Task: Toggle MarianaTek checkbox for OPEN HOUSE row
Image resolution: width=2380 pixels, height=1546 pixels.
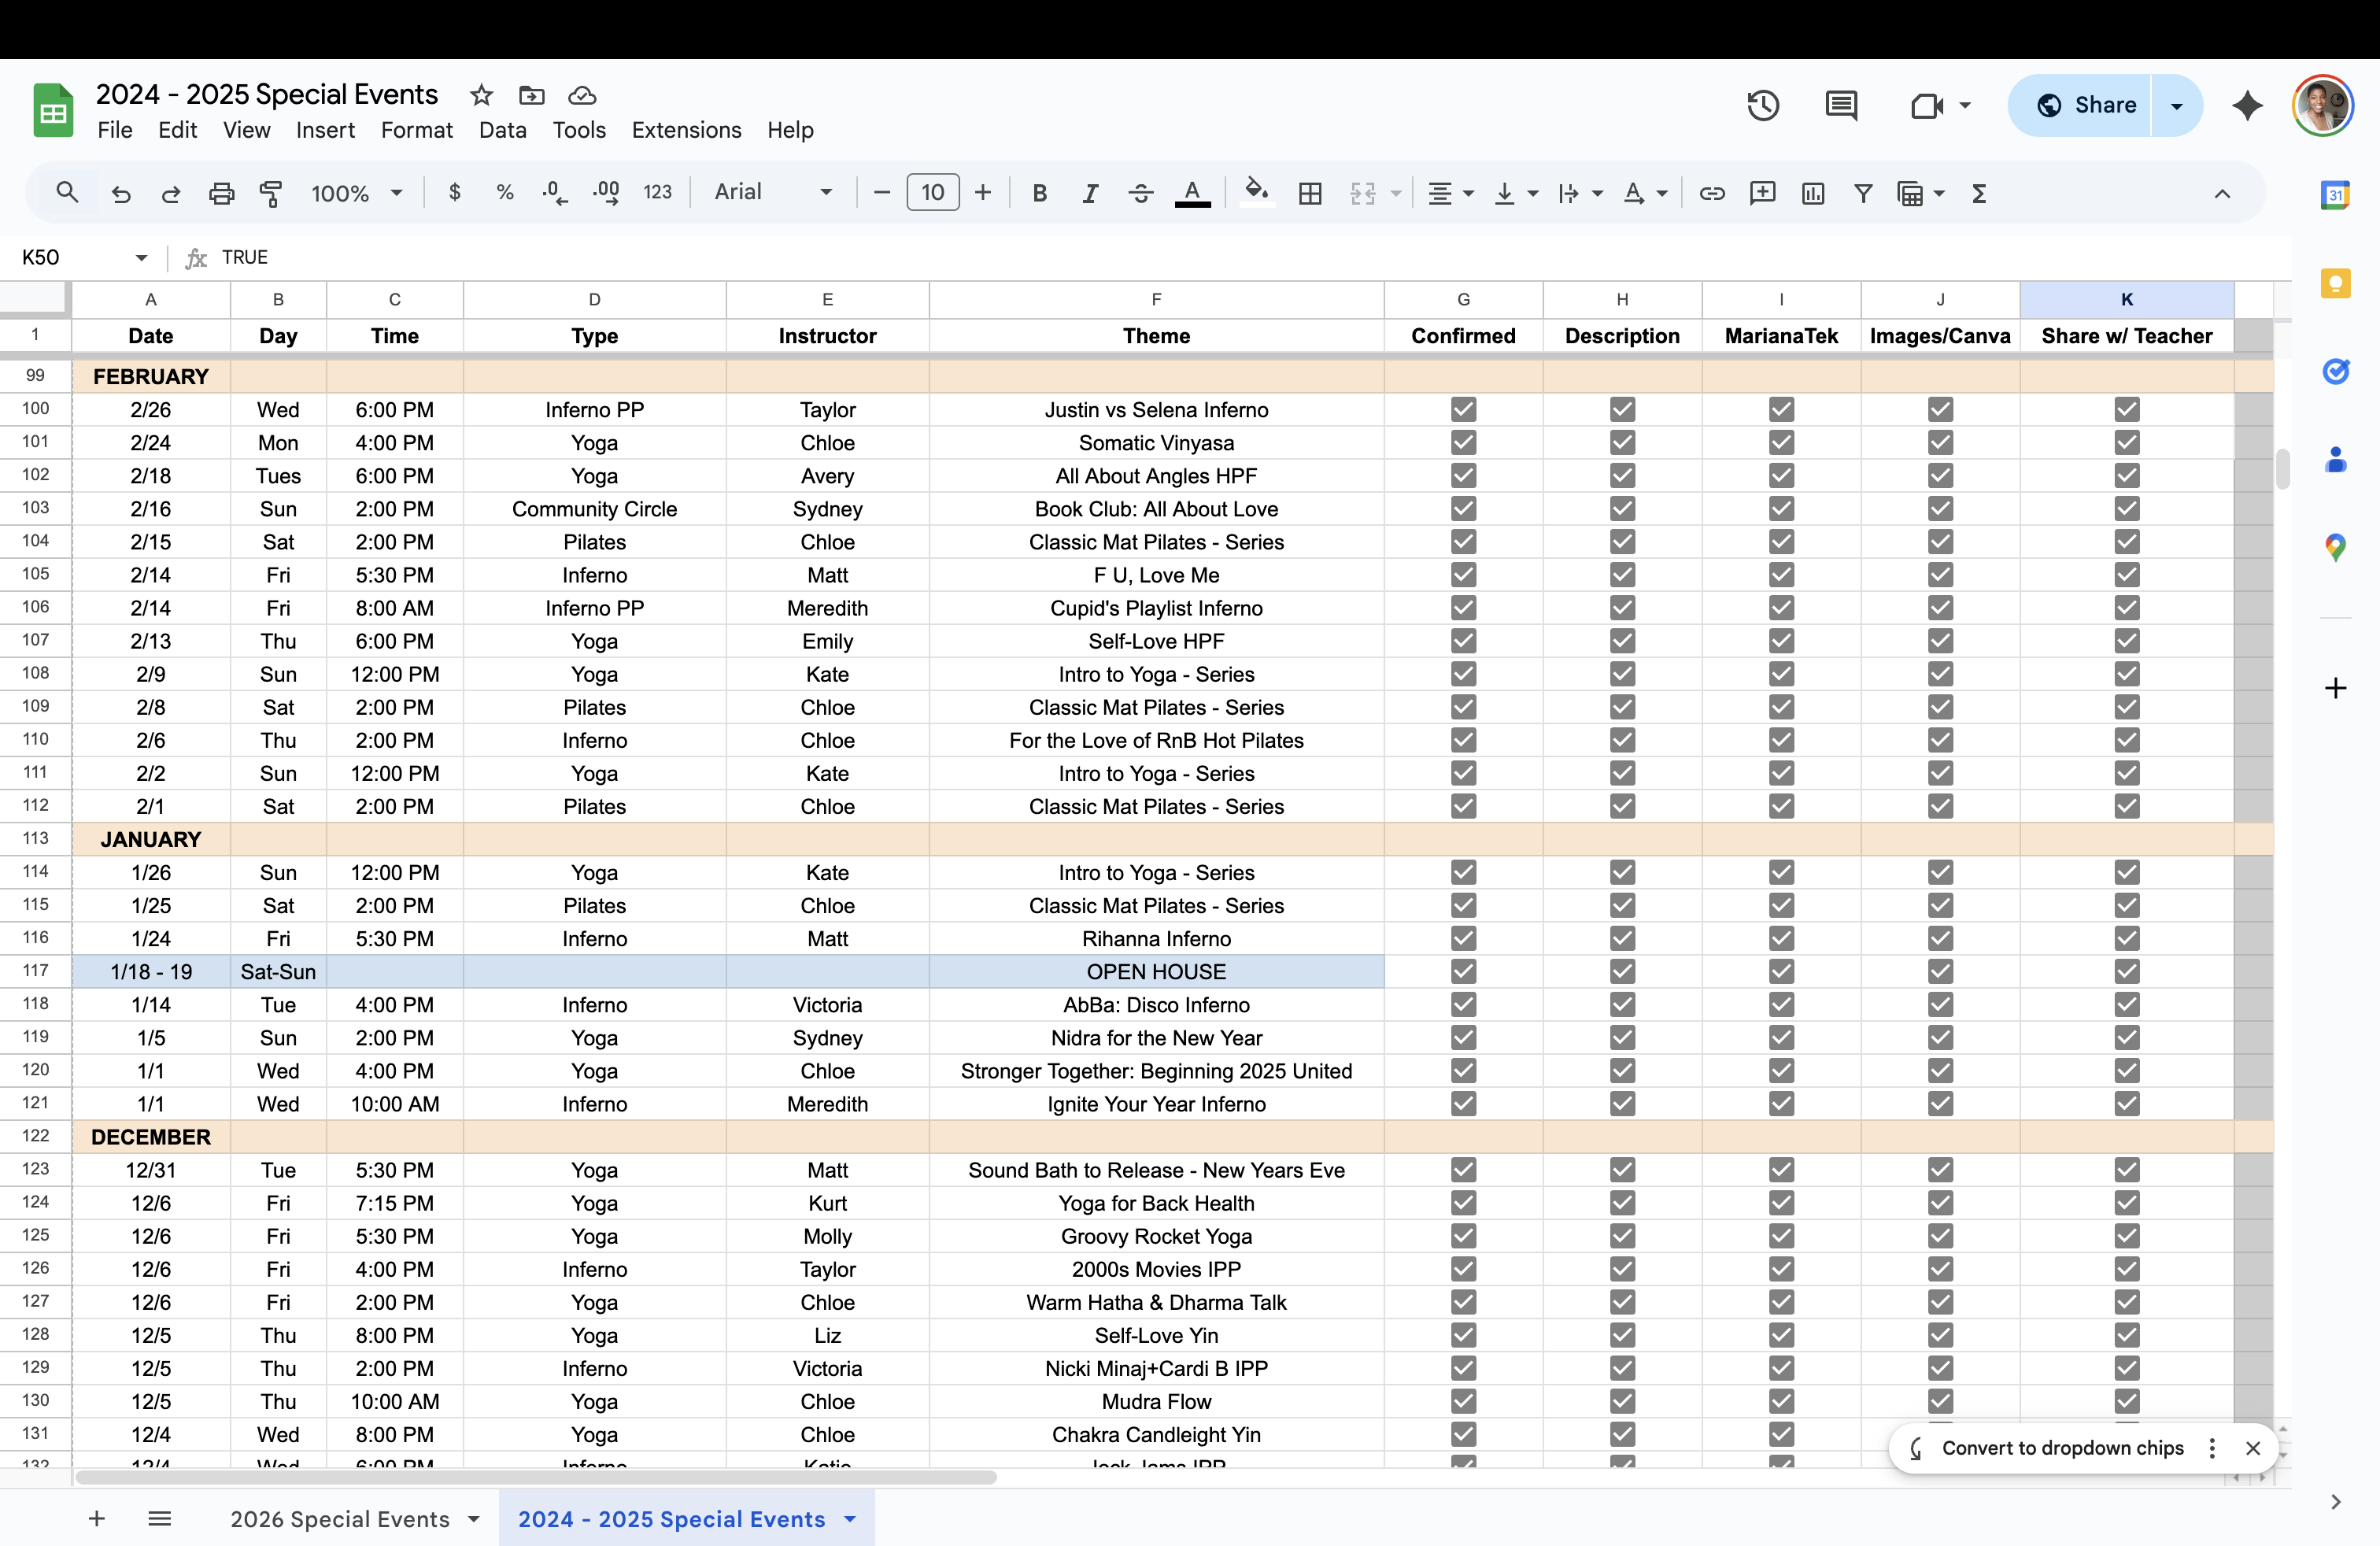Action: [x=1781, y=971]
